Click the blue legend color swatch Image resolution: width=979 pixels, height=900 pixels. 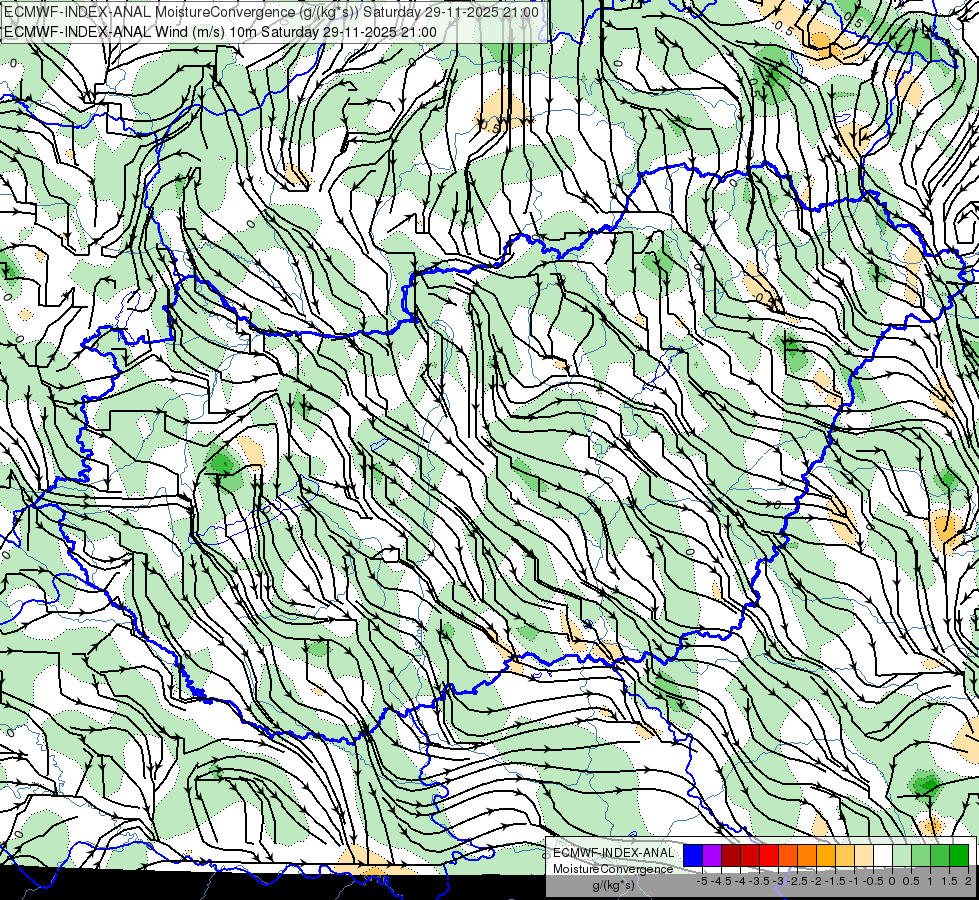pos(693,855)
